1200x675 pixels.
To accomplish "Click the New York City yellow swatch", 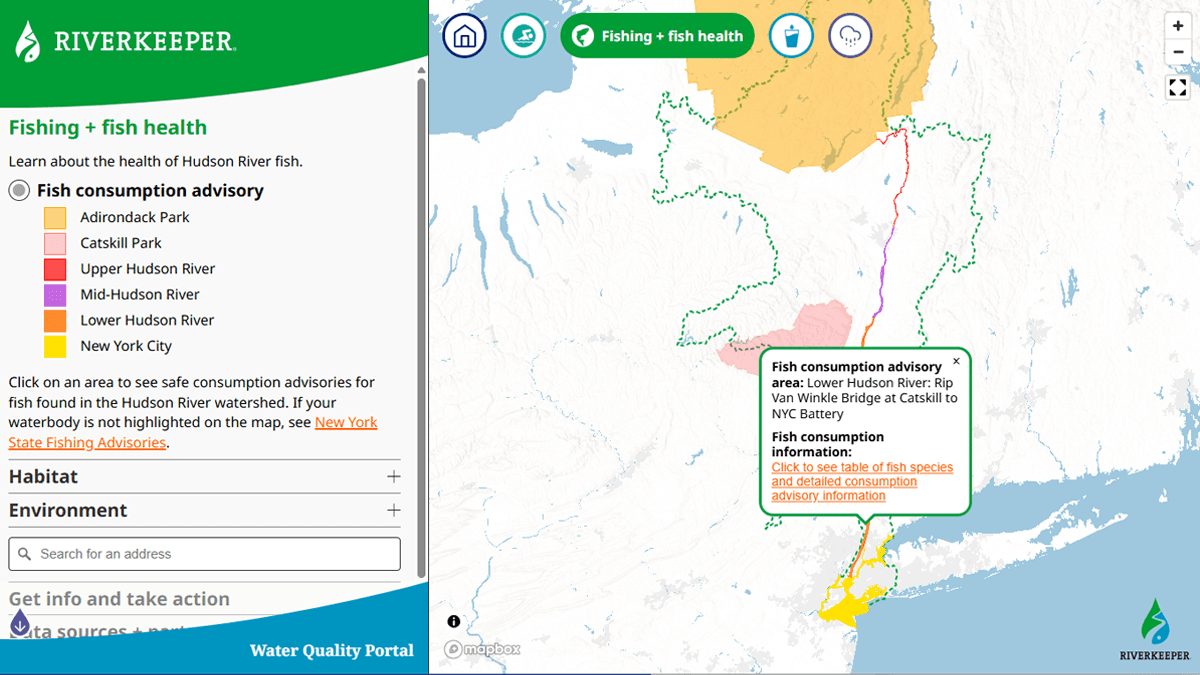I will [55, 347].
